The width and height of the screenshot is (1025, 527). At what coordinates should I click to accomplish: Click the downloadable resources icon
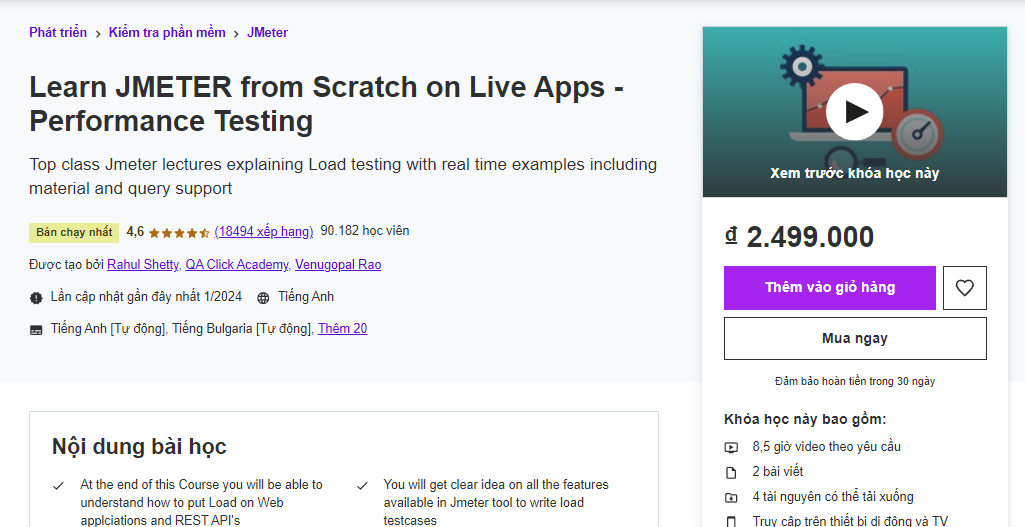(731, 497)
